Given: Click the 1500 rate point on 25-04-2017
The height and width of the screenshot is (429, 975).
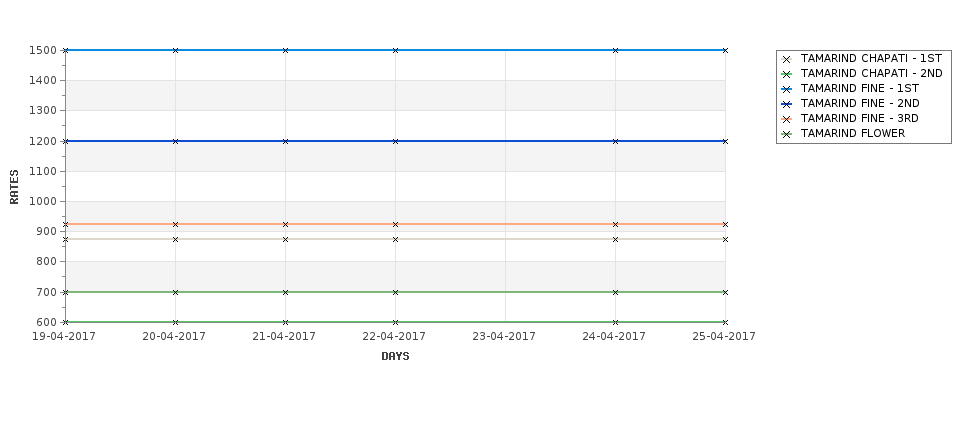Looking at the screenshot, I should [x=726, y=50].
